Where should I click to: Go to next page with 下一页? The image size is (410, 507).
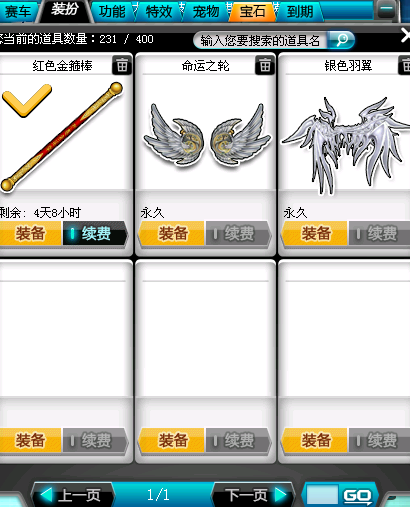pos(254,495)
